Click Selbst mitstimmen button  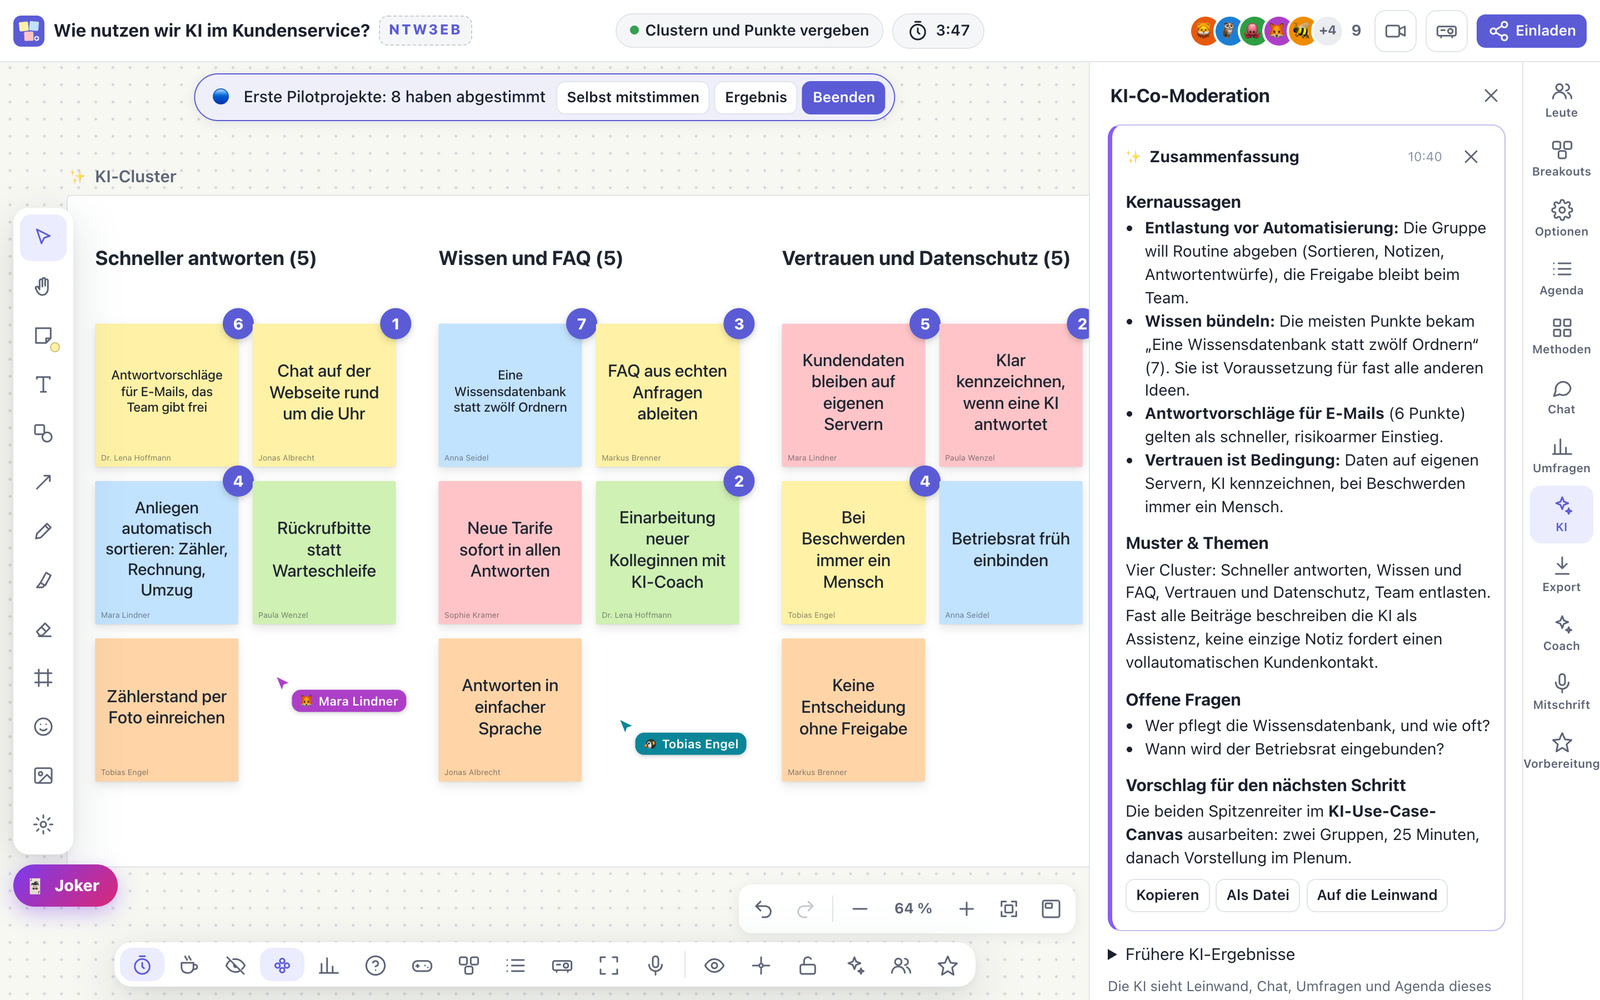[633, 97]
